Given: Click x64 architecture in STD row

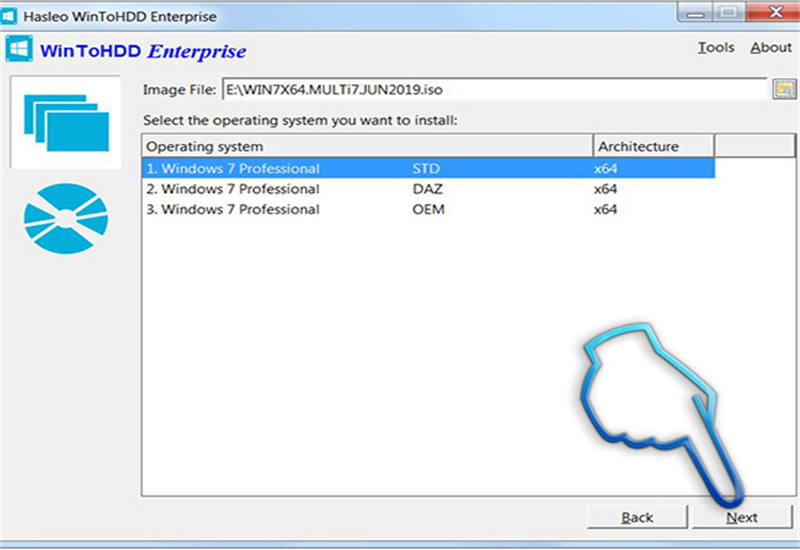Looking at the screenshot, I should click(605, 168).
